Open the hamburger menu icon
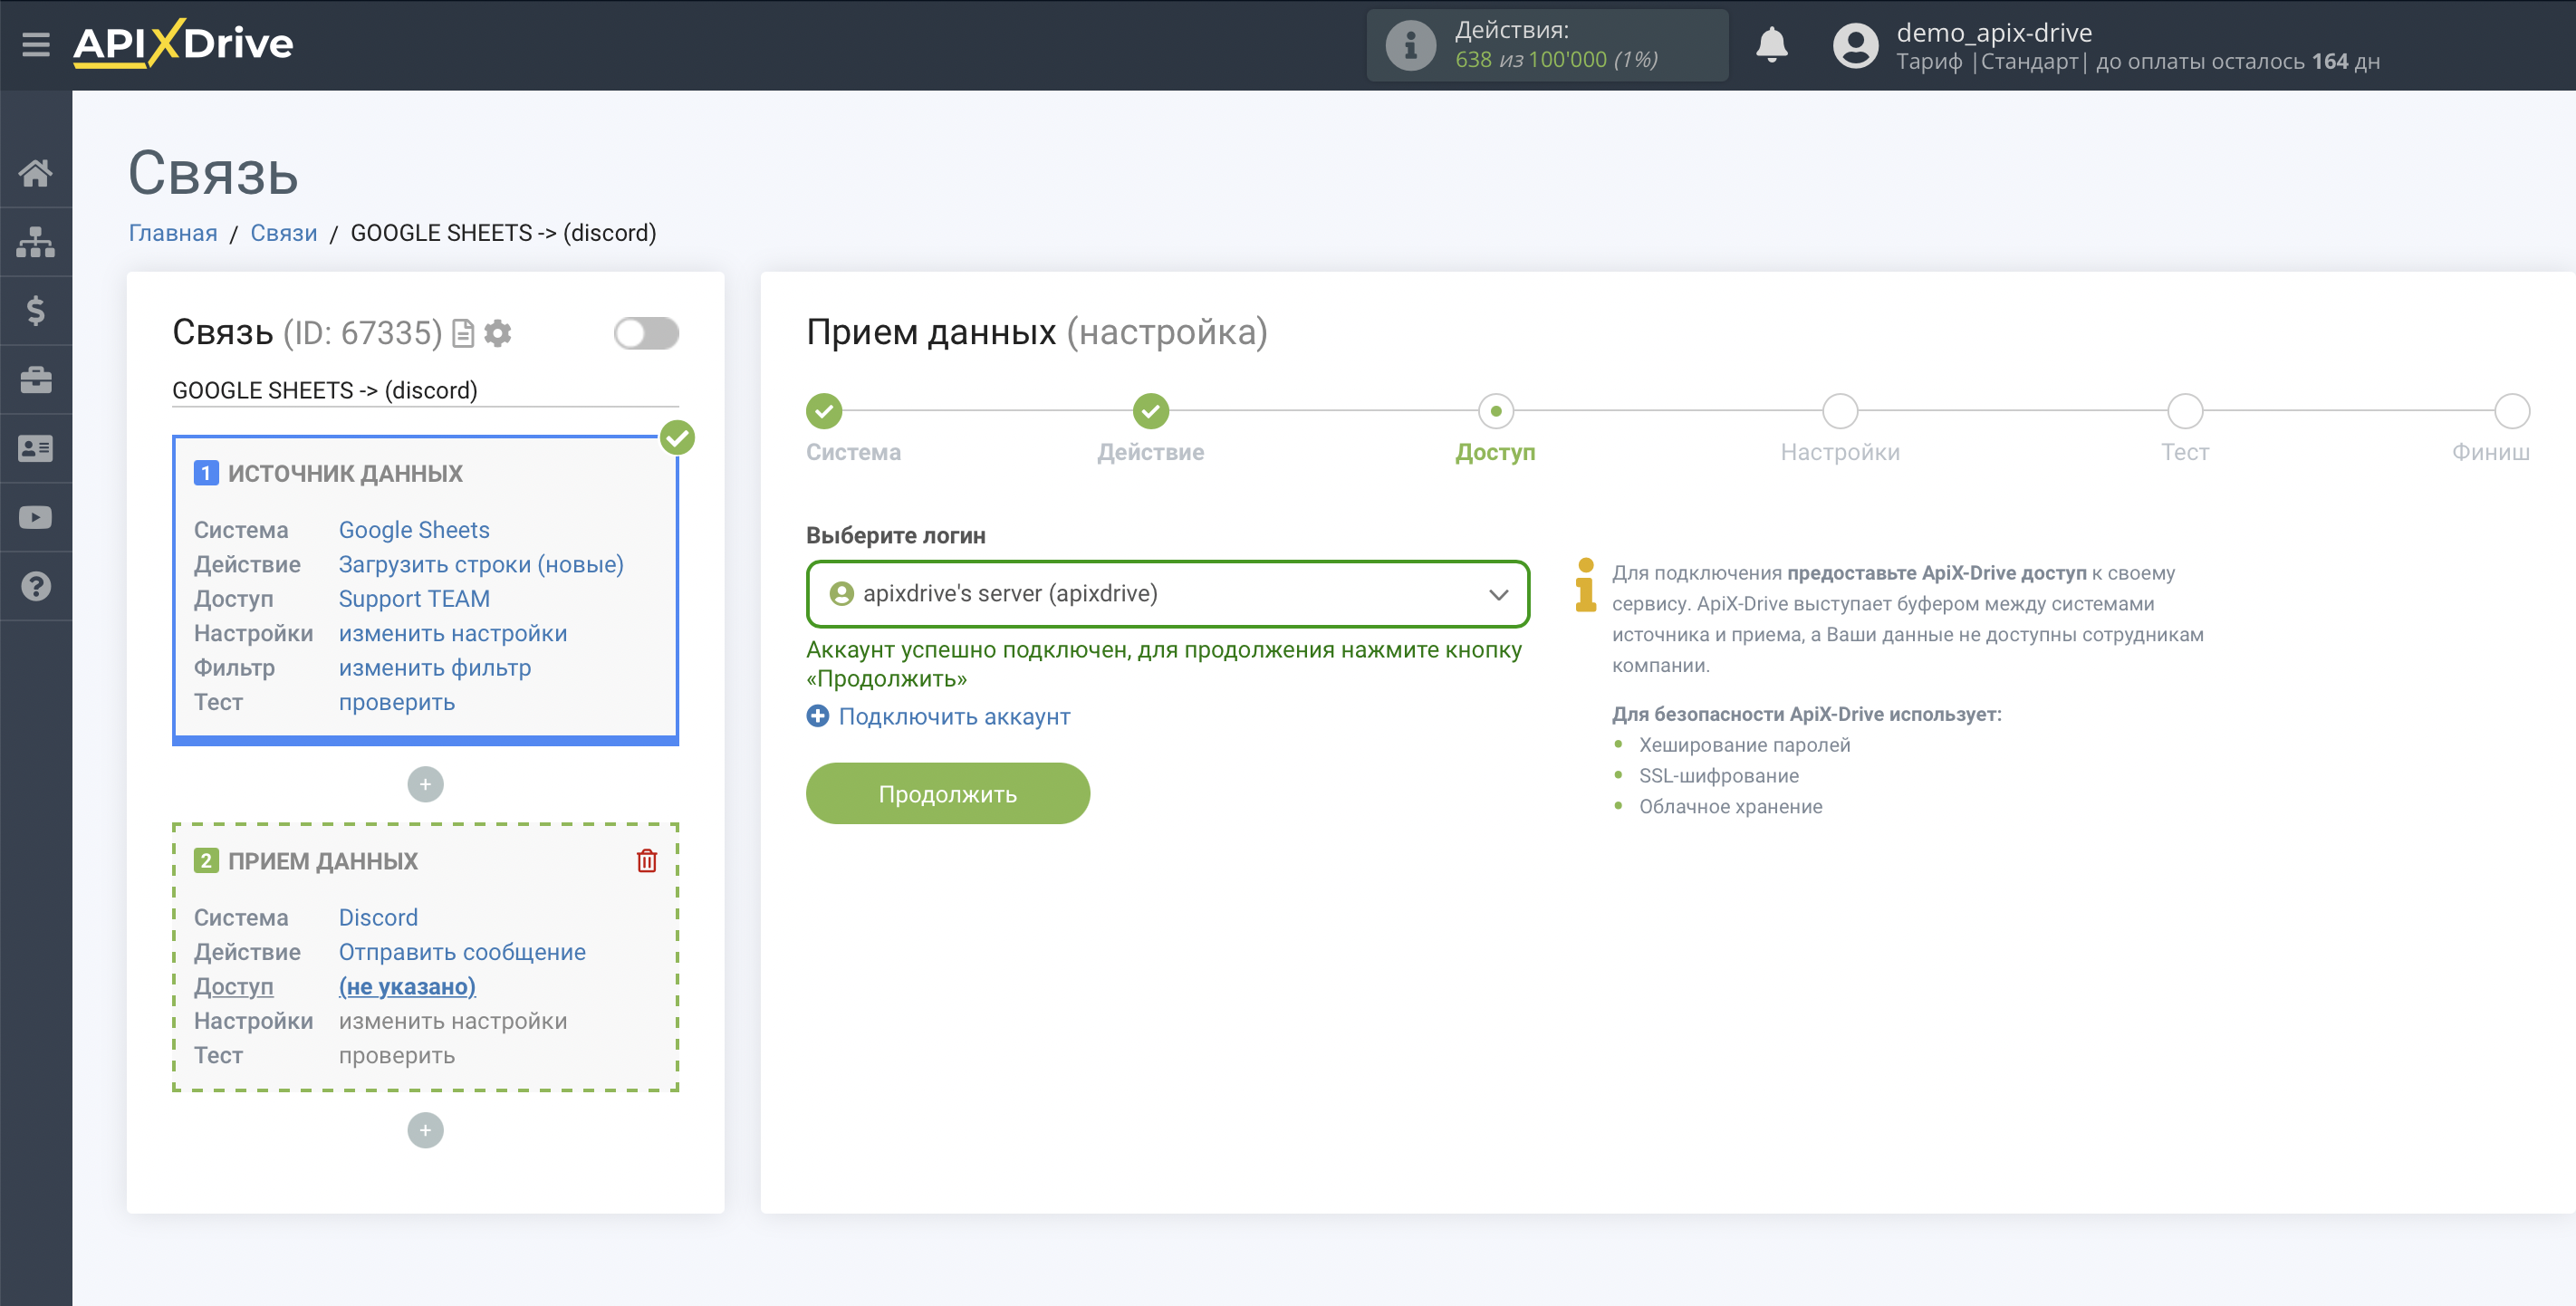This screenshot has height=1306, width=2576. click(36, 44)
